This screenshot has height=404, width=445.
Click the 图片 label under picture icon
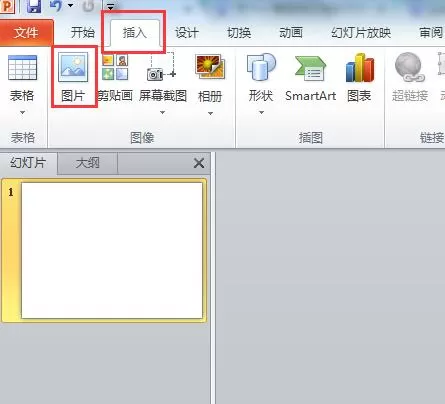pyautogui.click(x=73, y=96)
